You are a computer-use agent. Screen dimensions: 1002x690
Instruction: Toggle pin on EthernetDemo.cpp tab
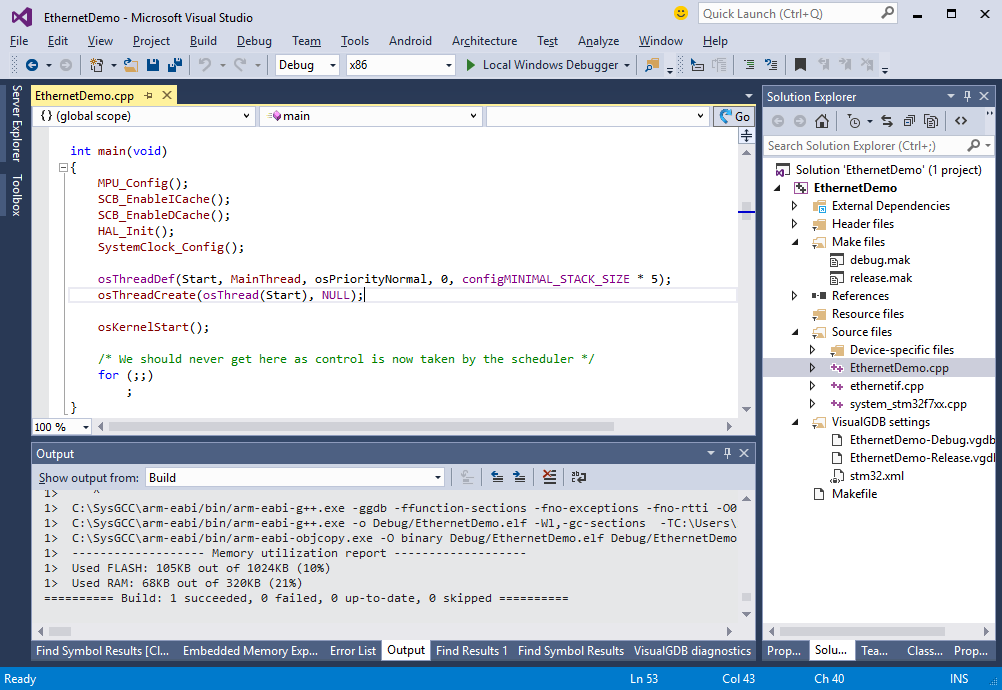[148, 95]
